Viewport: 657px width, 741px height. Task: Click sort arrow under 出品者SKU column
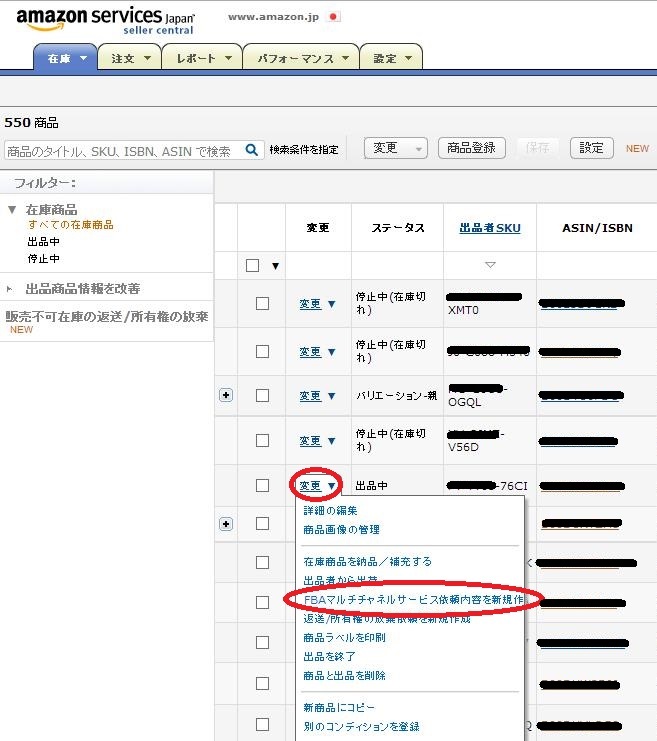[490, 265]
